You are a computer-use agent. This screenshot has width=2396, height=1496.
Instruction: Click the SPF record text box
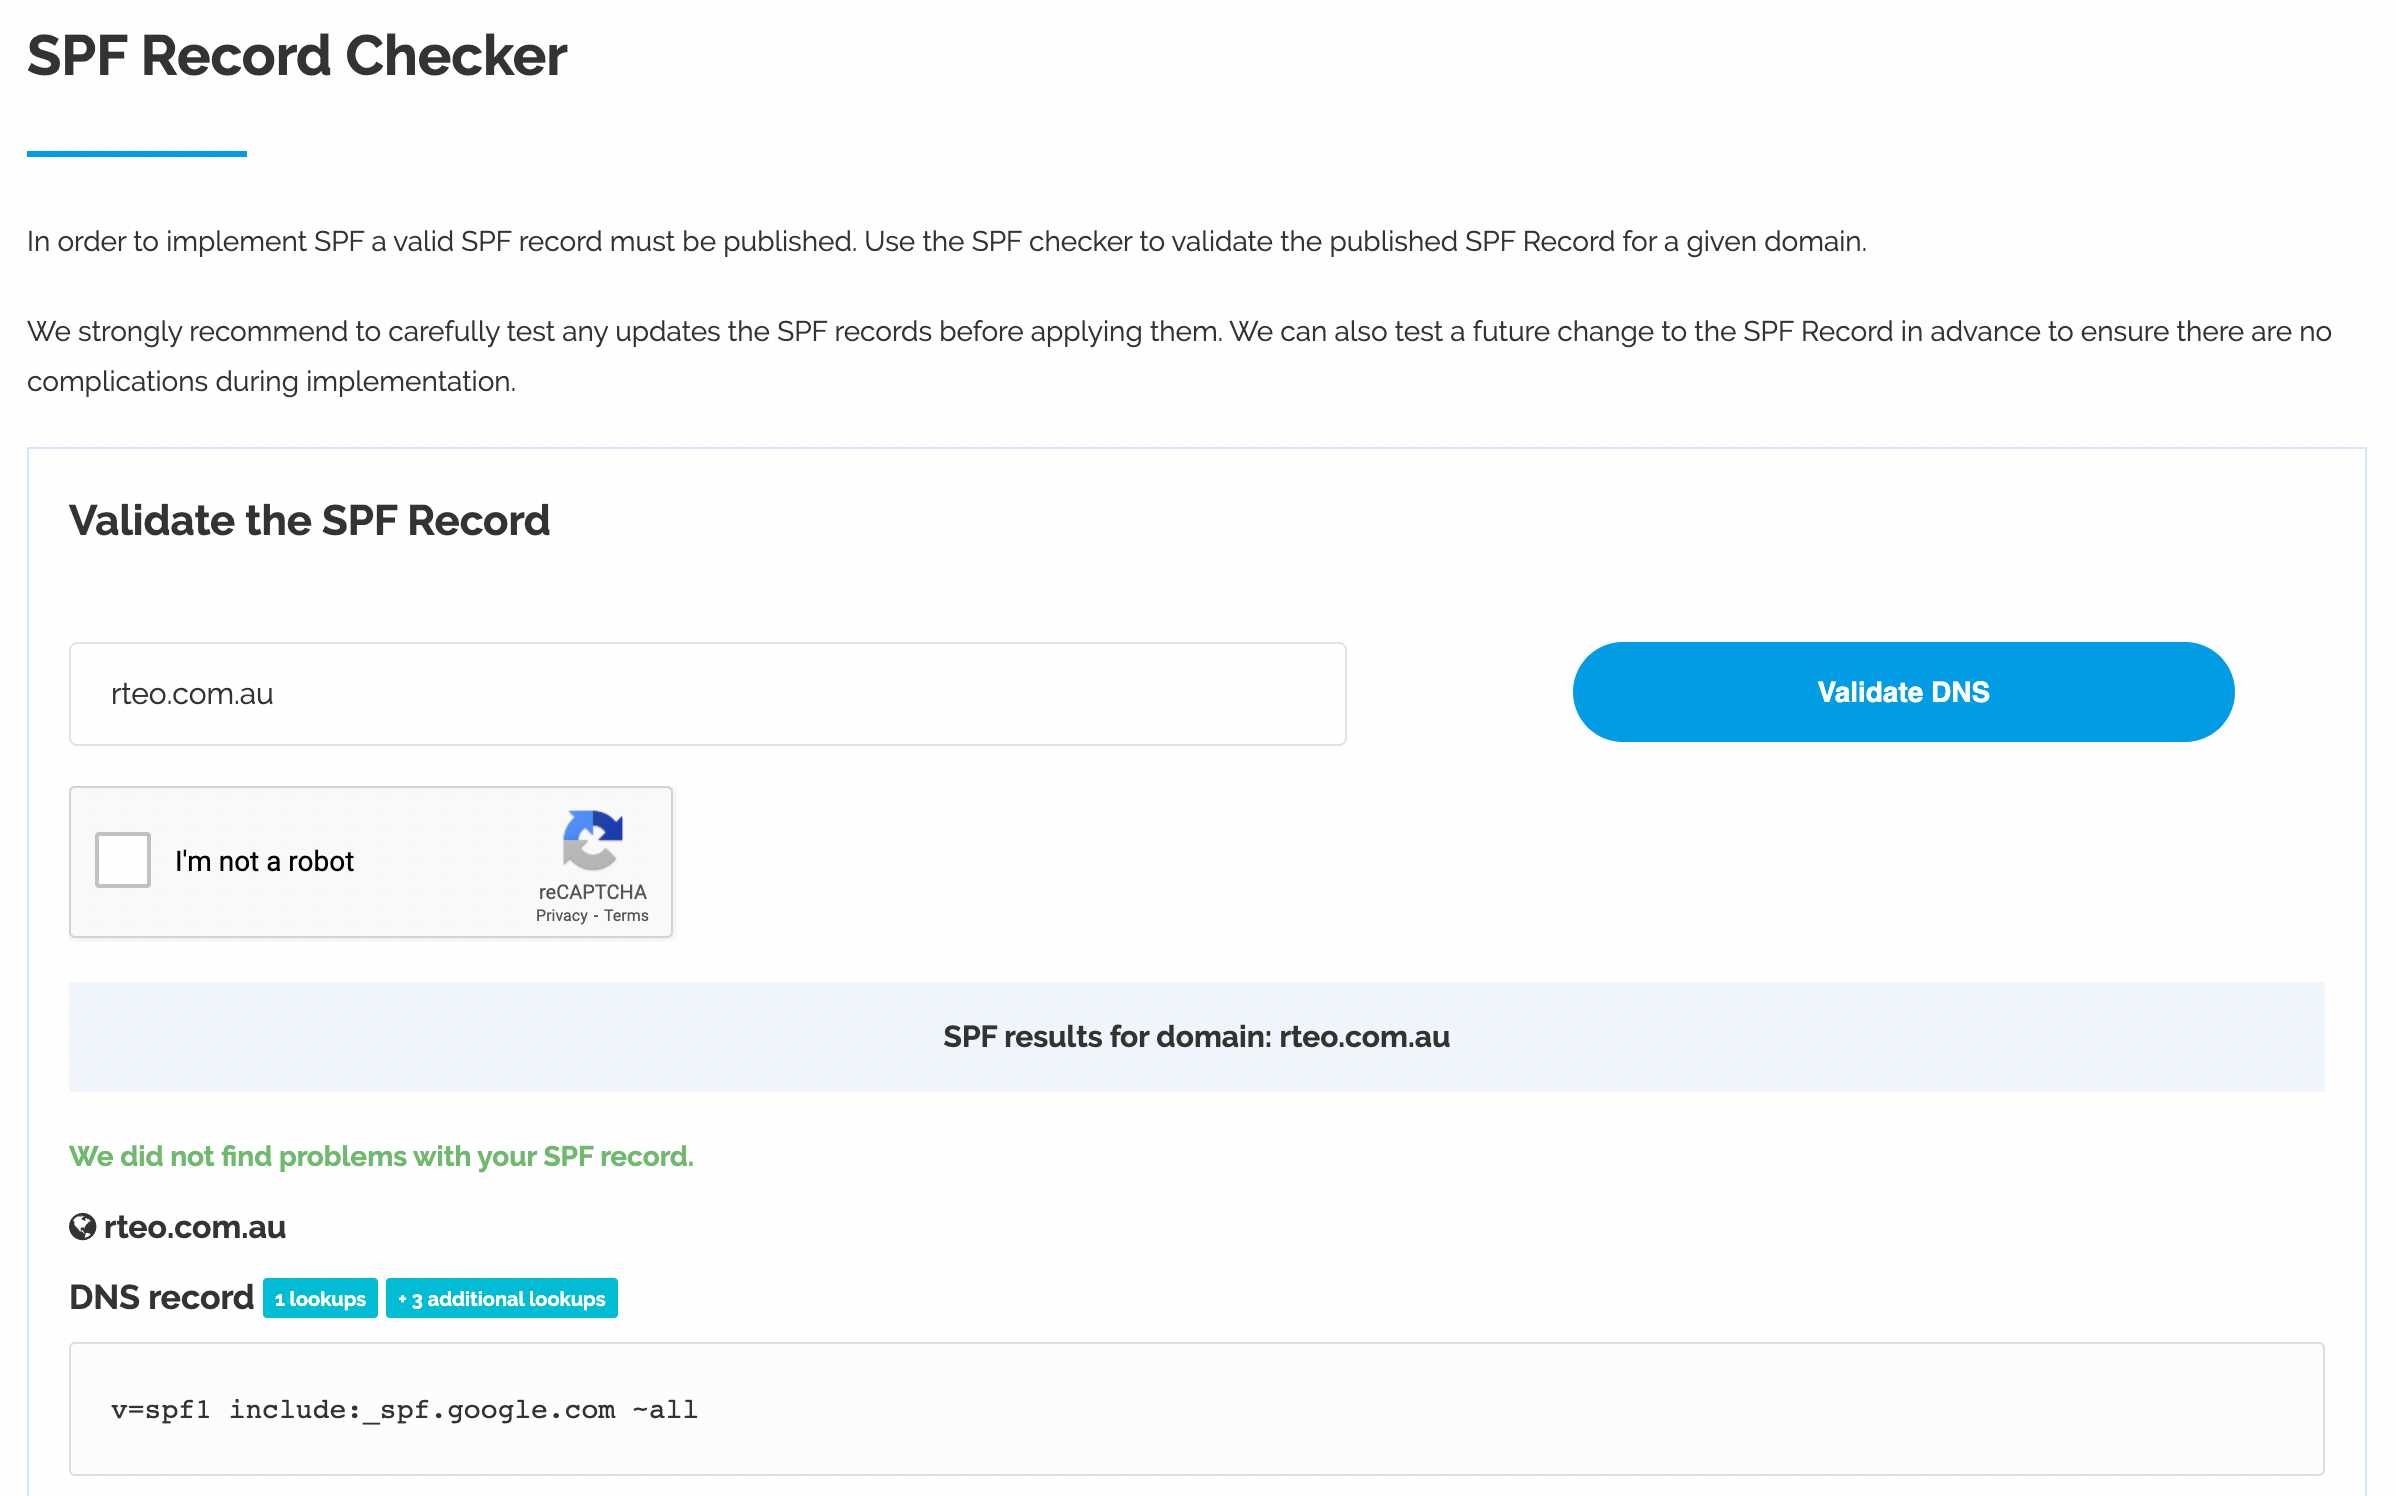click(x=1196, y=1409)
